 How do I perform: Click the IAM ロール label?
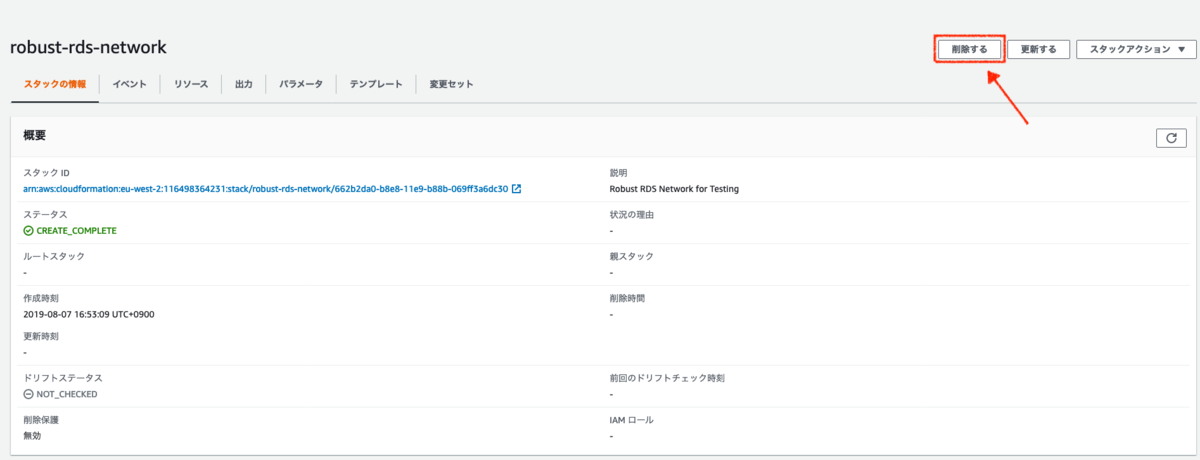pos(631,420)
